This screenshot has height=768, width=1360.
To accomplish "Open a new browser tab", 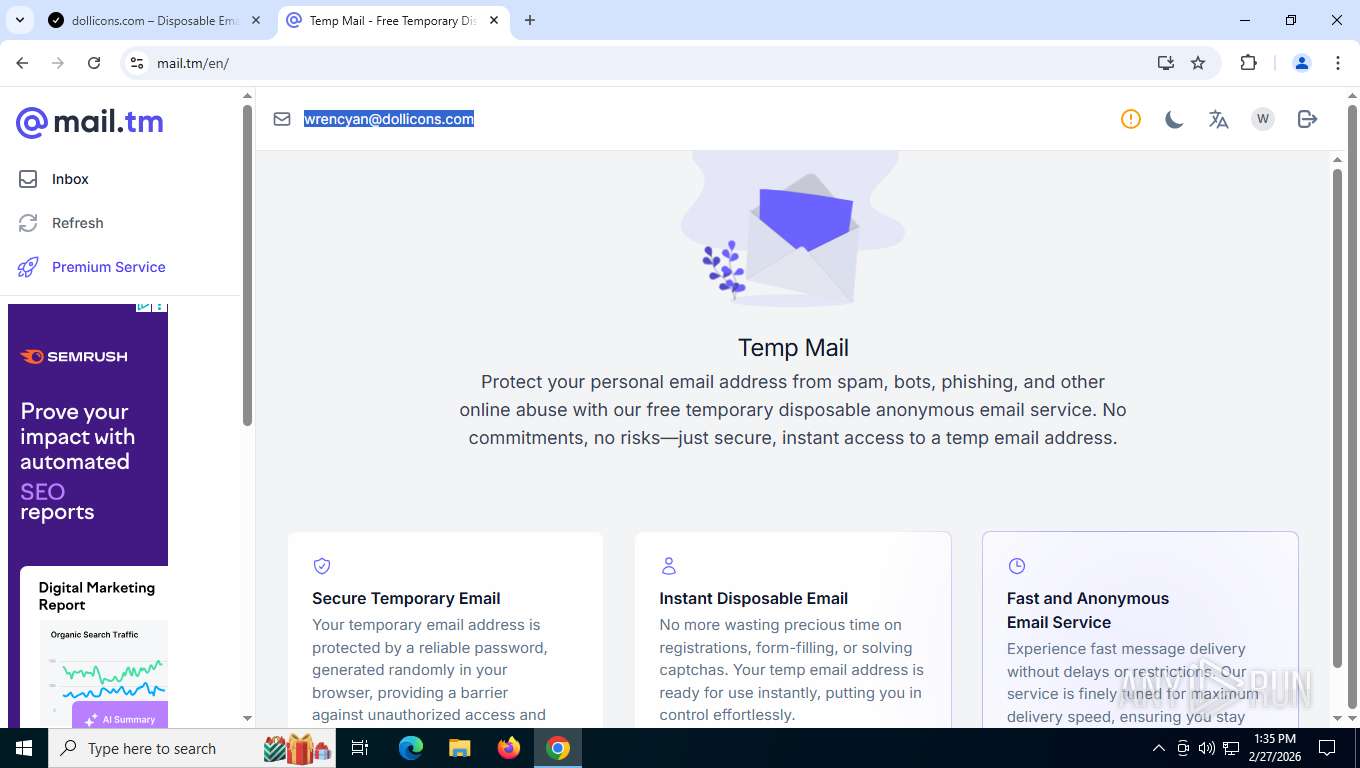I will tap(530, 20).
